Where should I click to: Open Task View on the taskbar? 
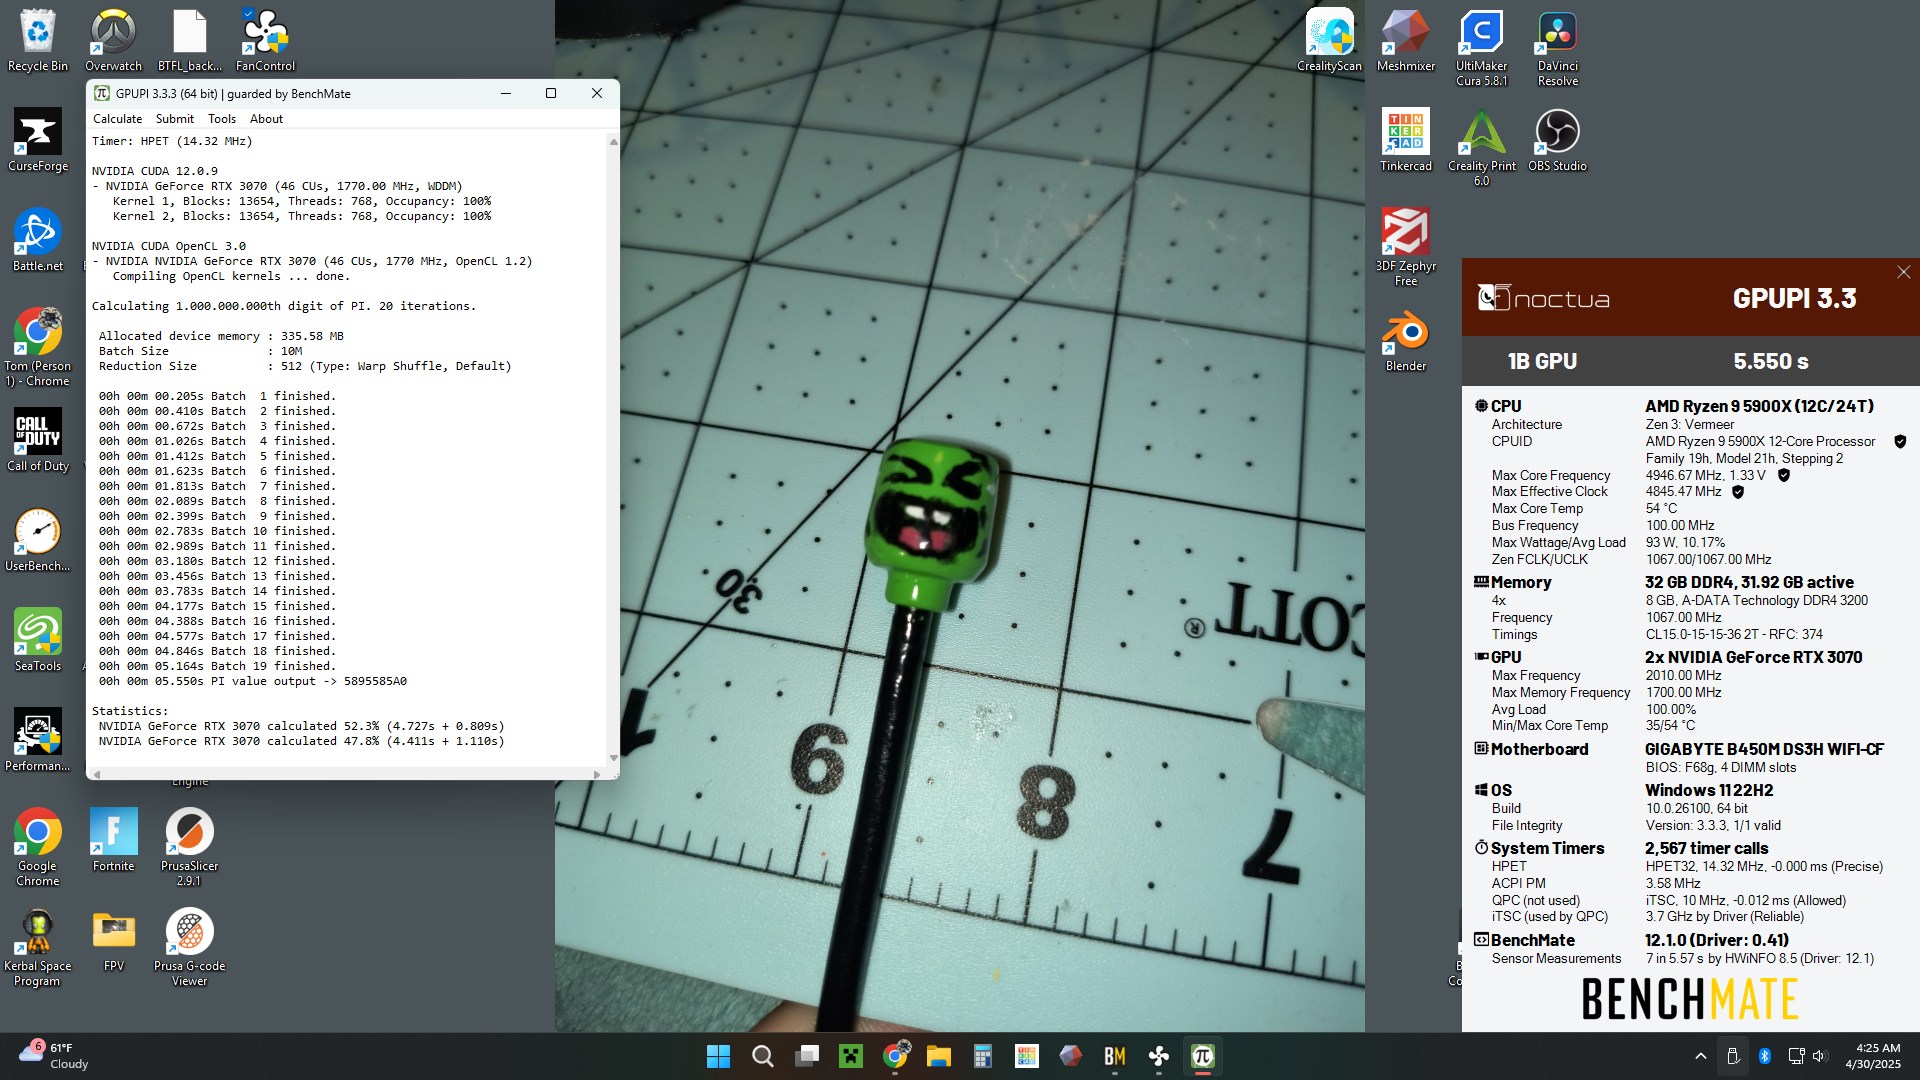(x=806, y=1056)
